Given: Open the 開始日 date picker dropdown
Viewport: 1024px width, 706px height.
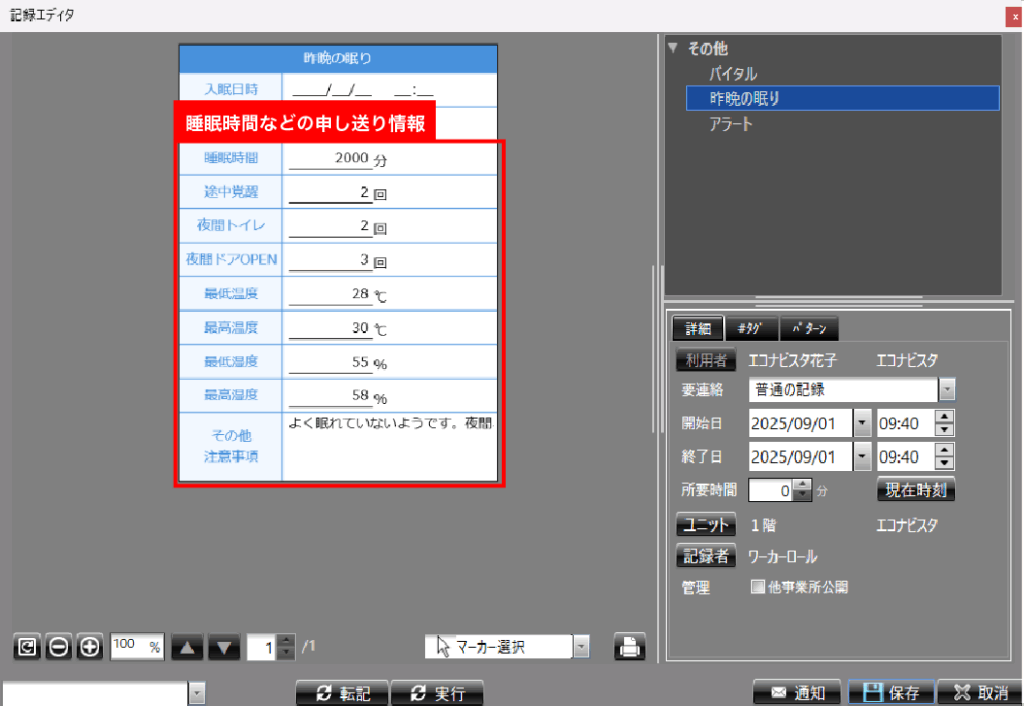Looking at the screenshot, I should click(863, 423).
